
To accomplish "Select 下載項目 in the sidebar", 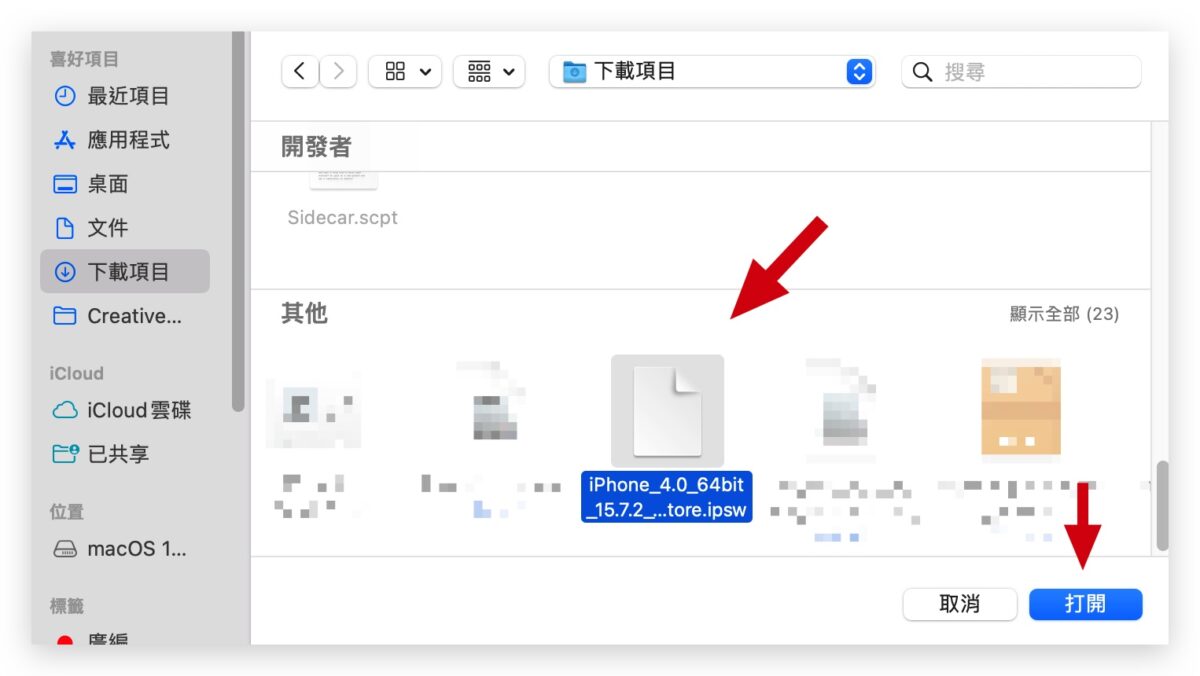I will tap(126, 272).
